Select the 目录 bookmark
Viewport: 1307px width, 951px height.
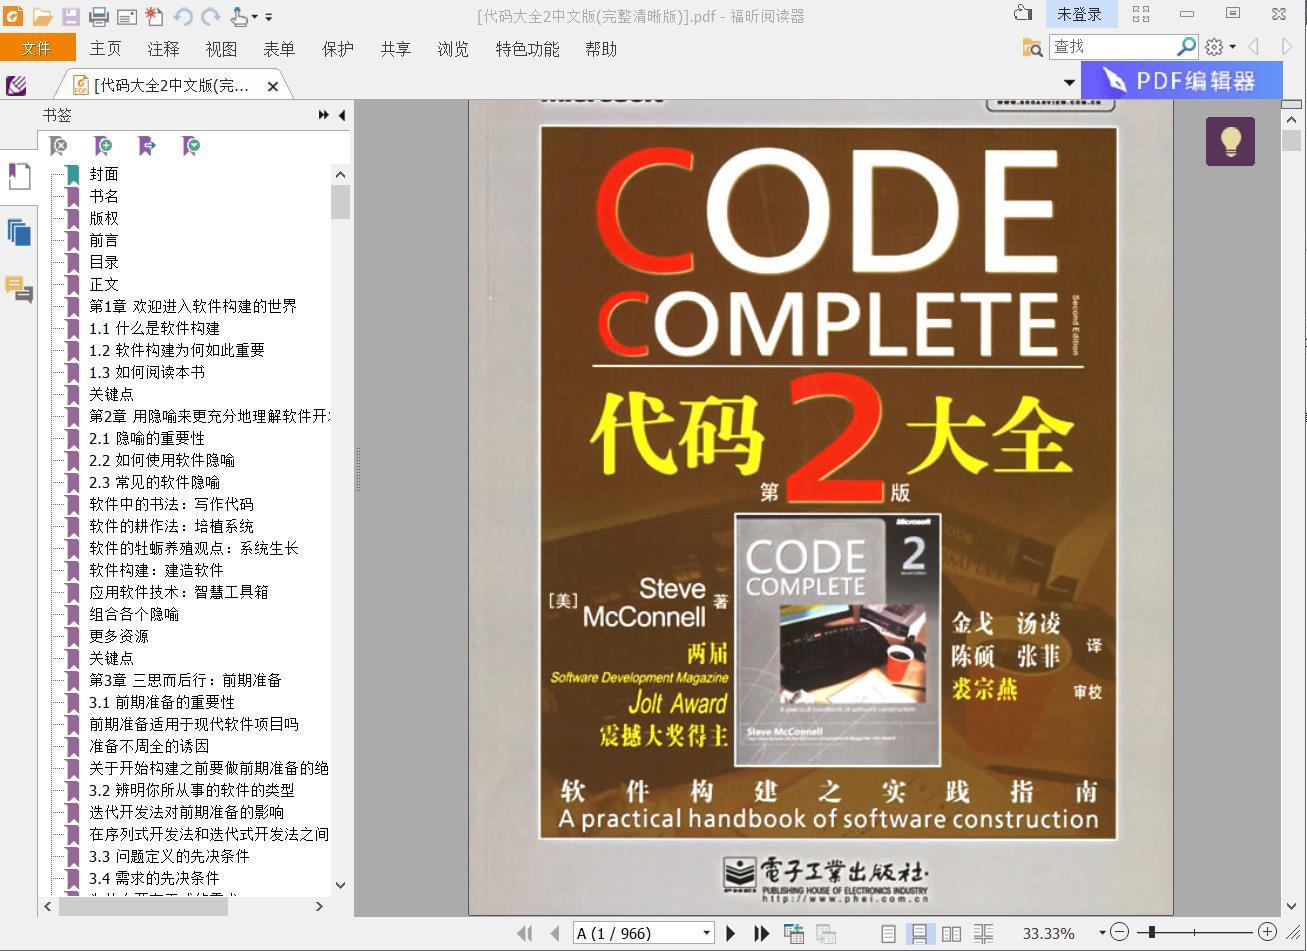click(x=104, y=262)
